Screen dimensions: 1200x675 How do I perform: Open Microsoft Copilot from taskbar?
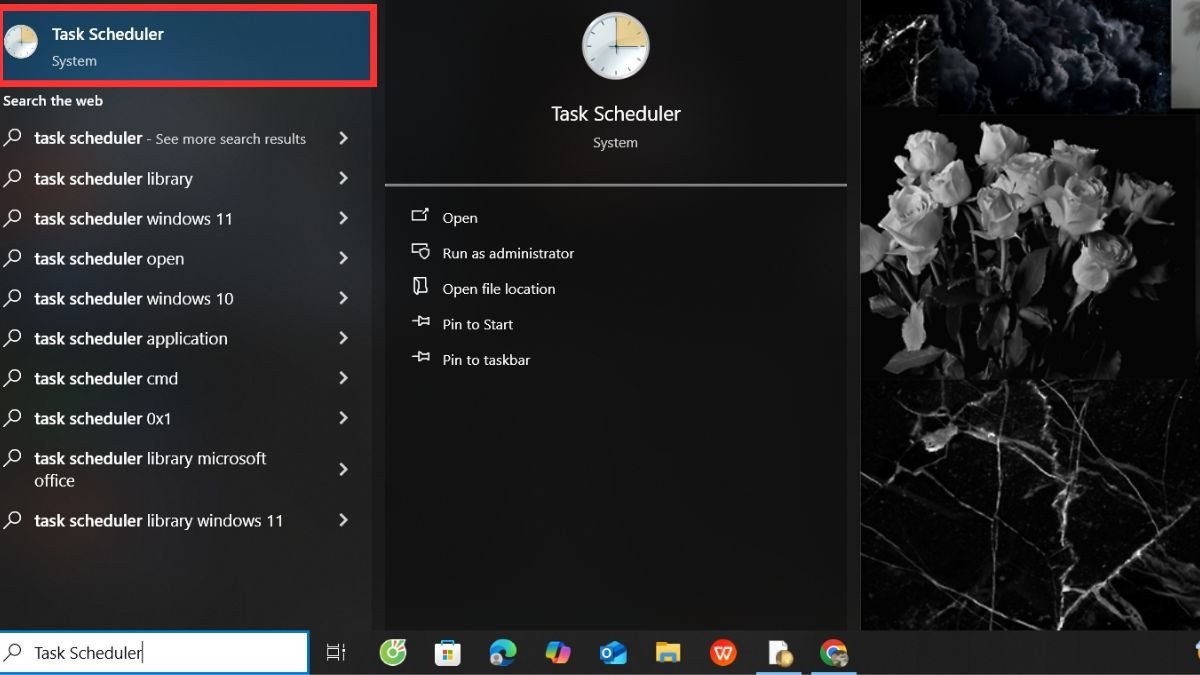[x=557, y=652]
